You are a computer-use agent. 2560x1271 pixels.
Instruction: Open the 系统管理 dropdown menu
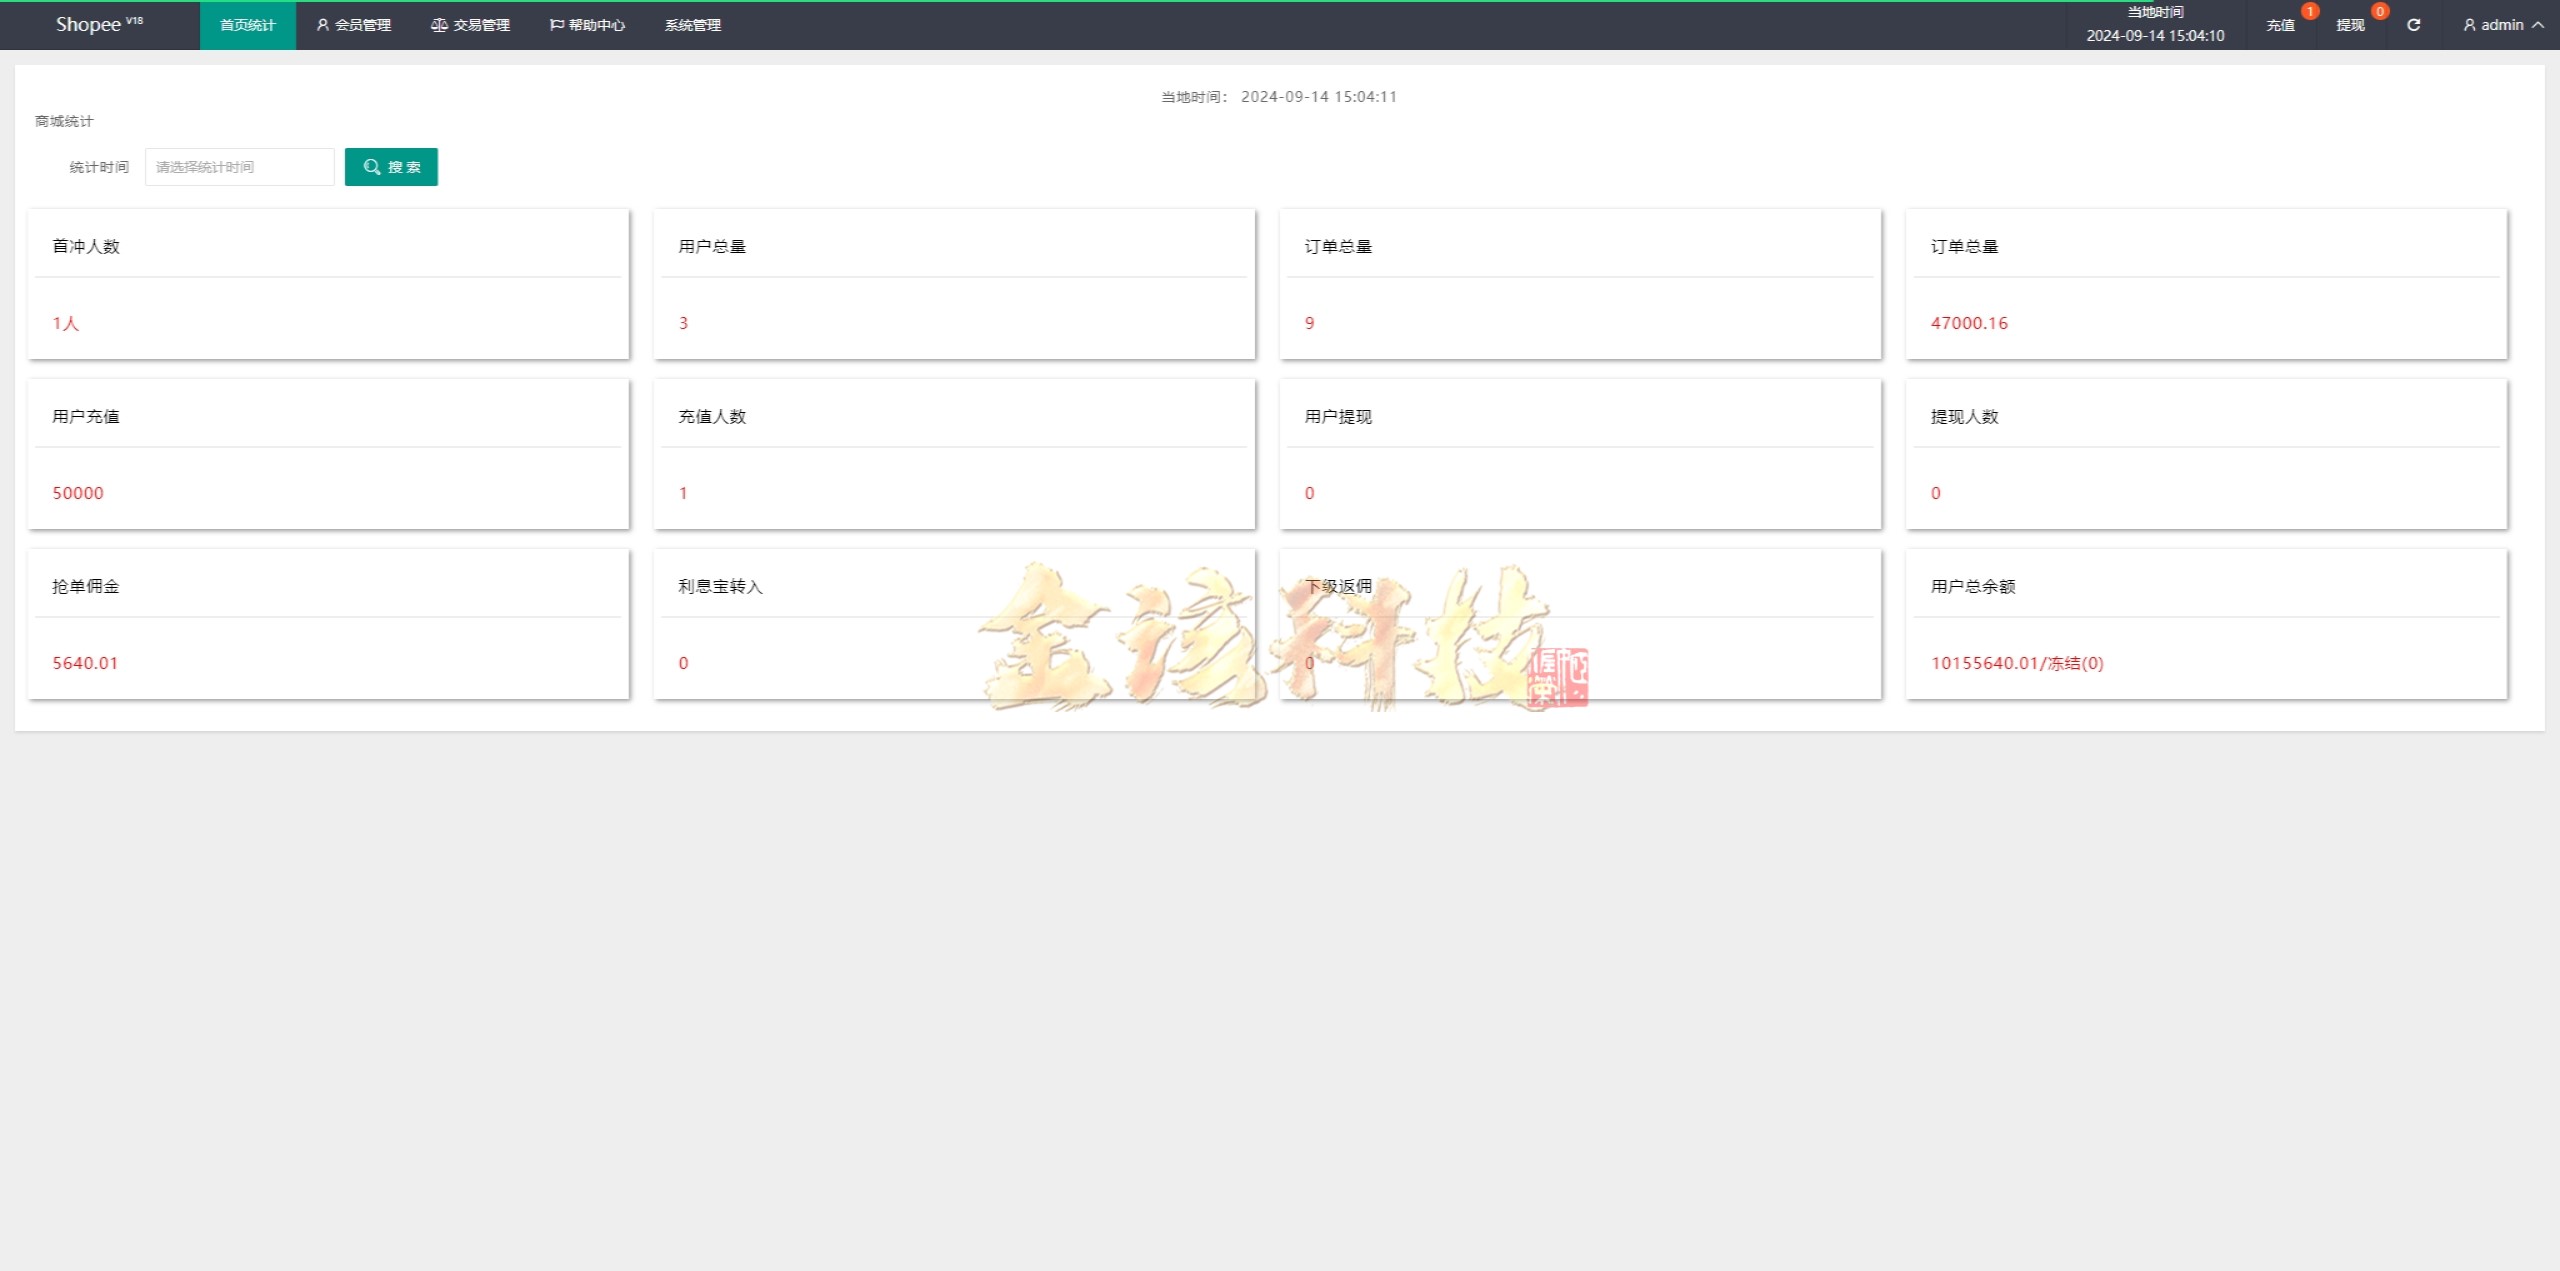692,25
